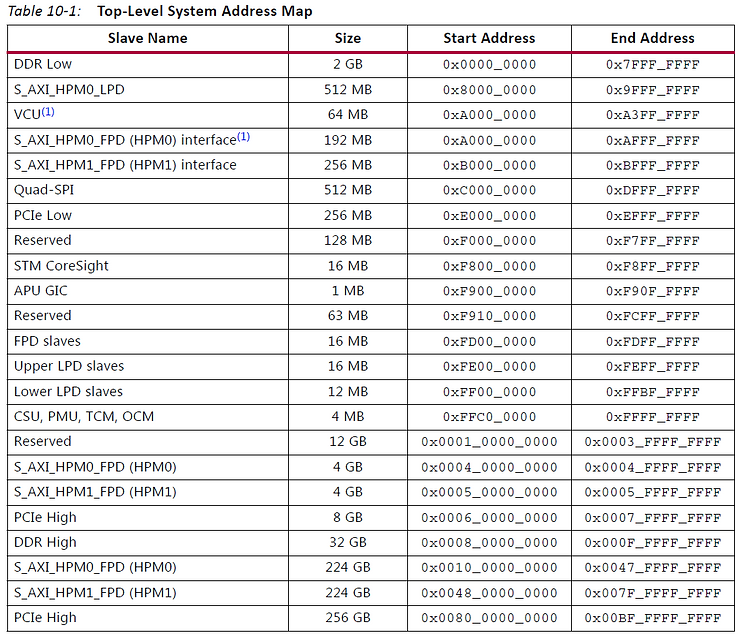This screenshot has height=638, width=740.
Task: Select the '12 GB' size value
Action: (x=348, y=442)
